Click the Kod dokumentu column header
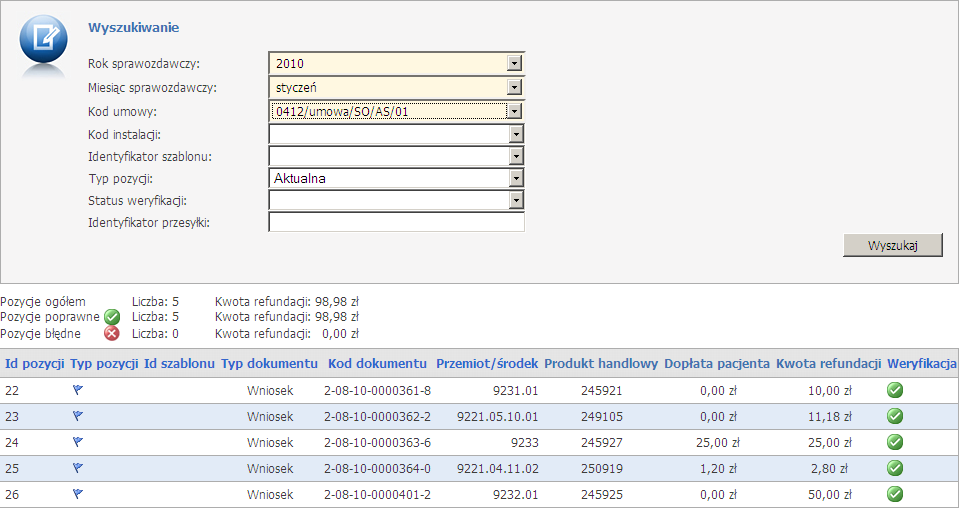 377,362
